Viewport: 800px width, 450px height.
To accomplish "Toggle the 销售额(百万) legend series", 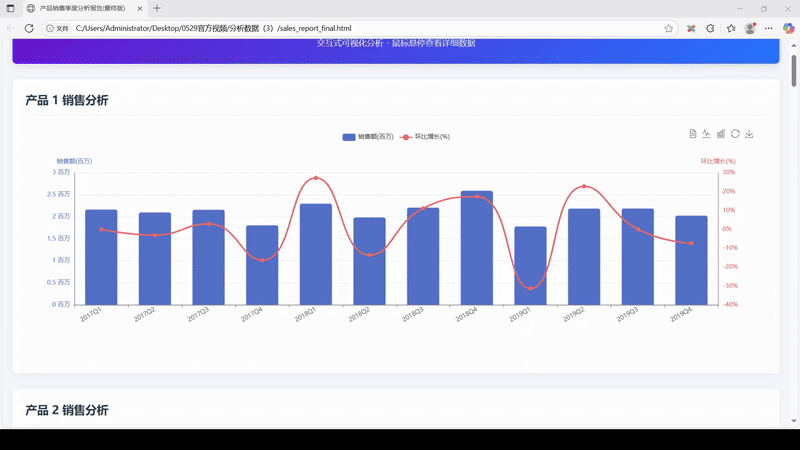I will (366, 136).
